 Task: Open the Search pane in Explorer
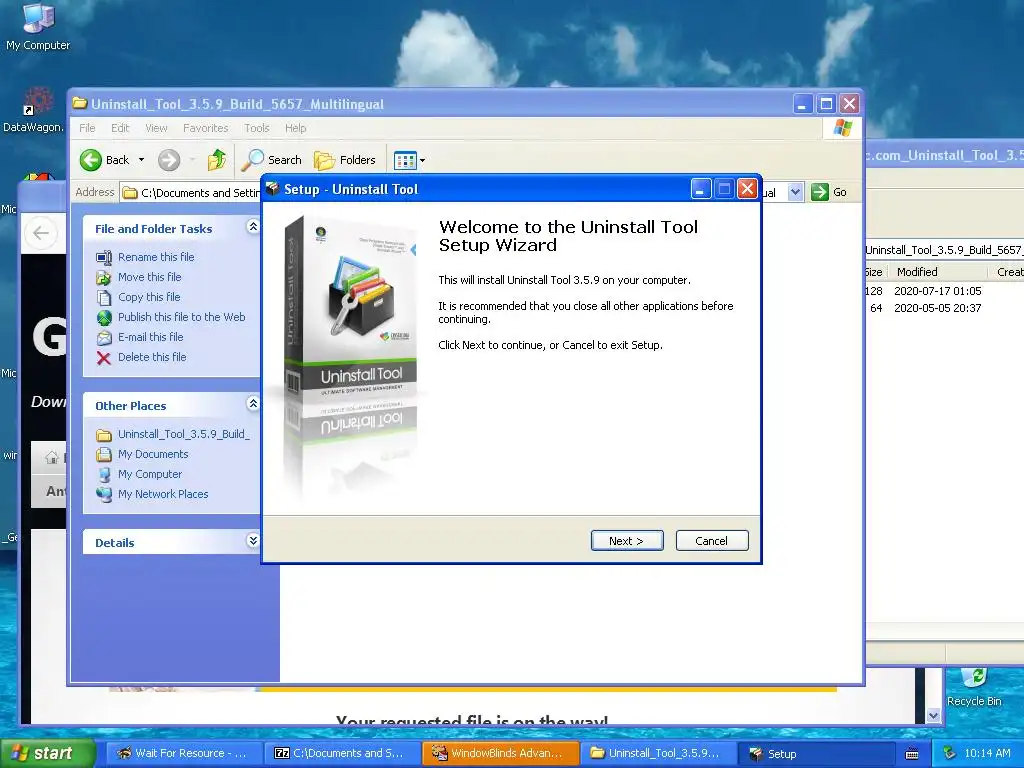tap(271, 160)
